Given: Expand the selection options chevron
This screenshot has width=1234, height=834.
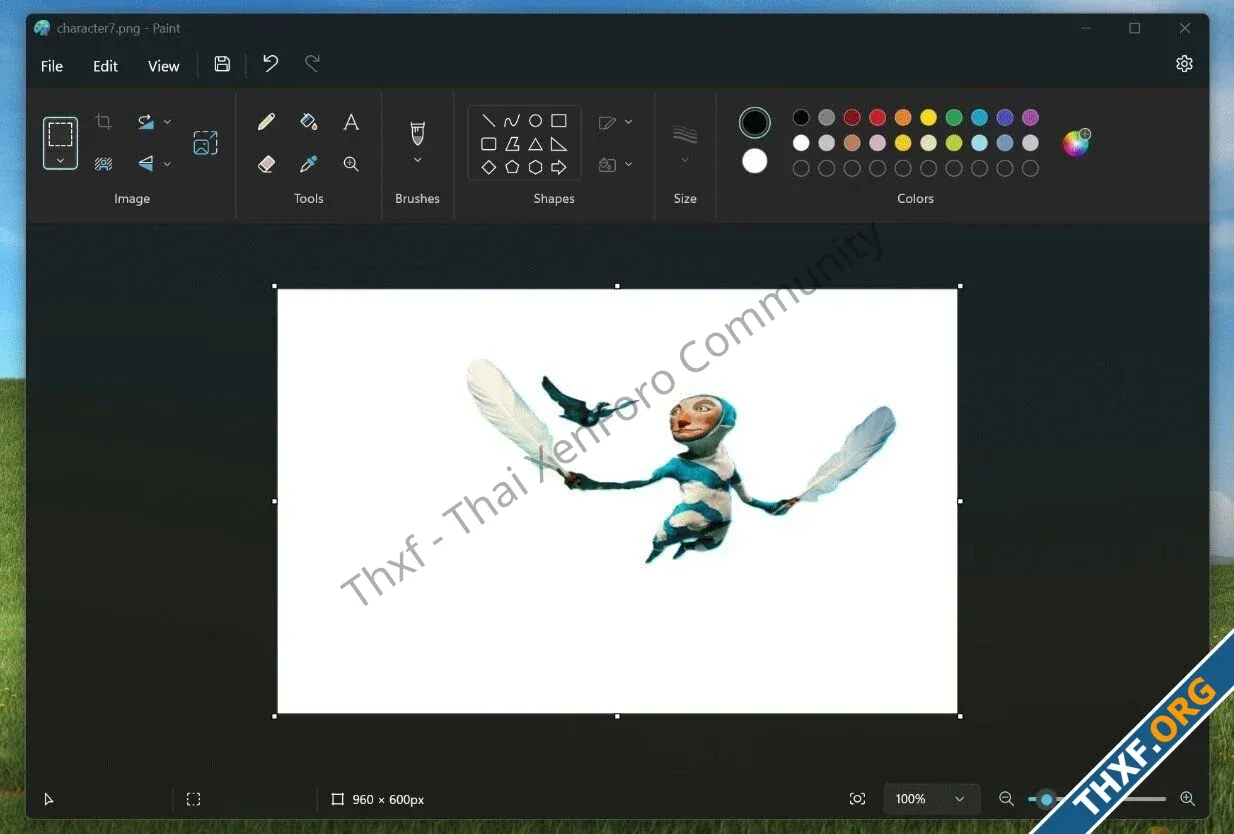Looking at the screenshot, I should [x=60, y=160].
